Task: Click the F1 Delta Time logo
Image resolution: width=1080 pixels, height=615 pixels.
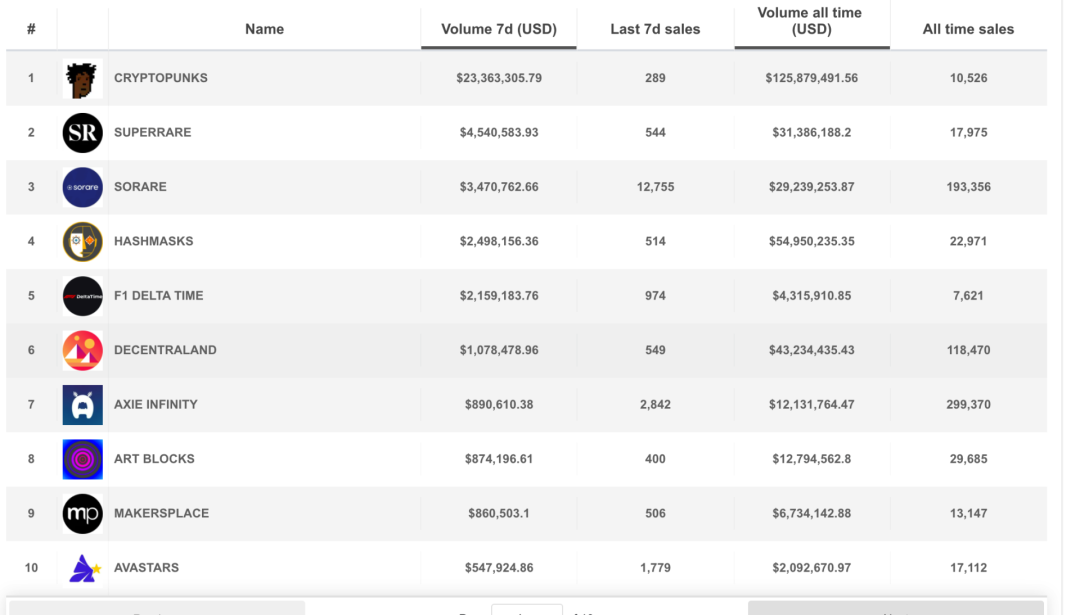Action: tap(83, 296)
